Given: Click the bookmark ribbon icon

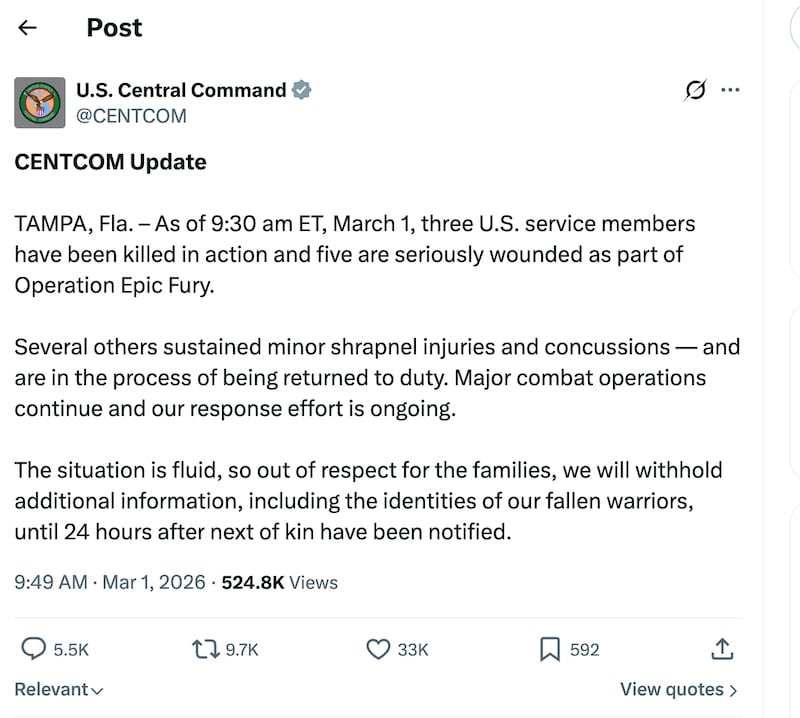Looking at the screenshot, I should pos(548,649).
